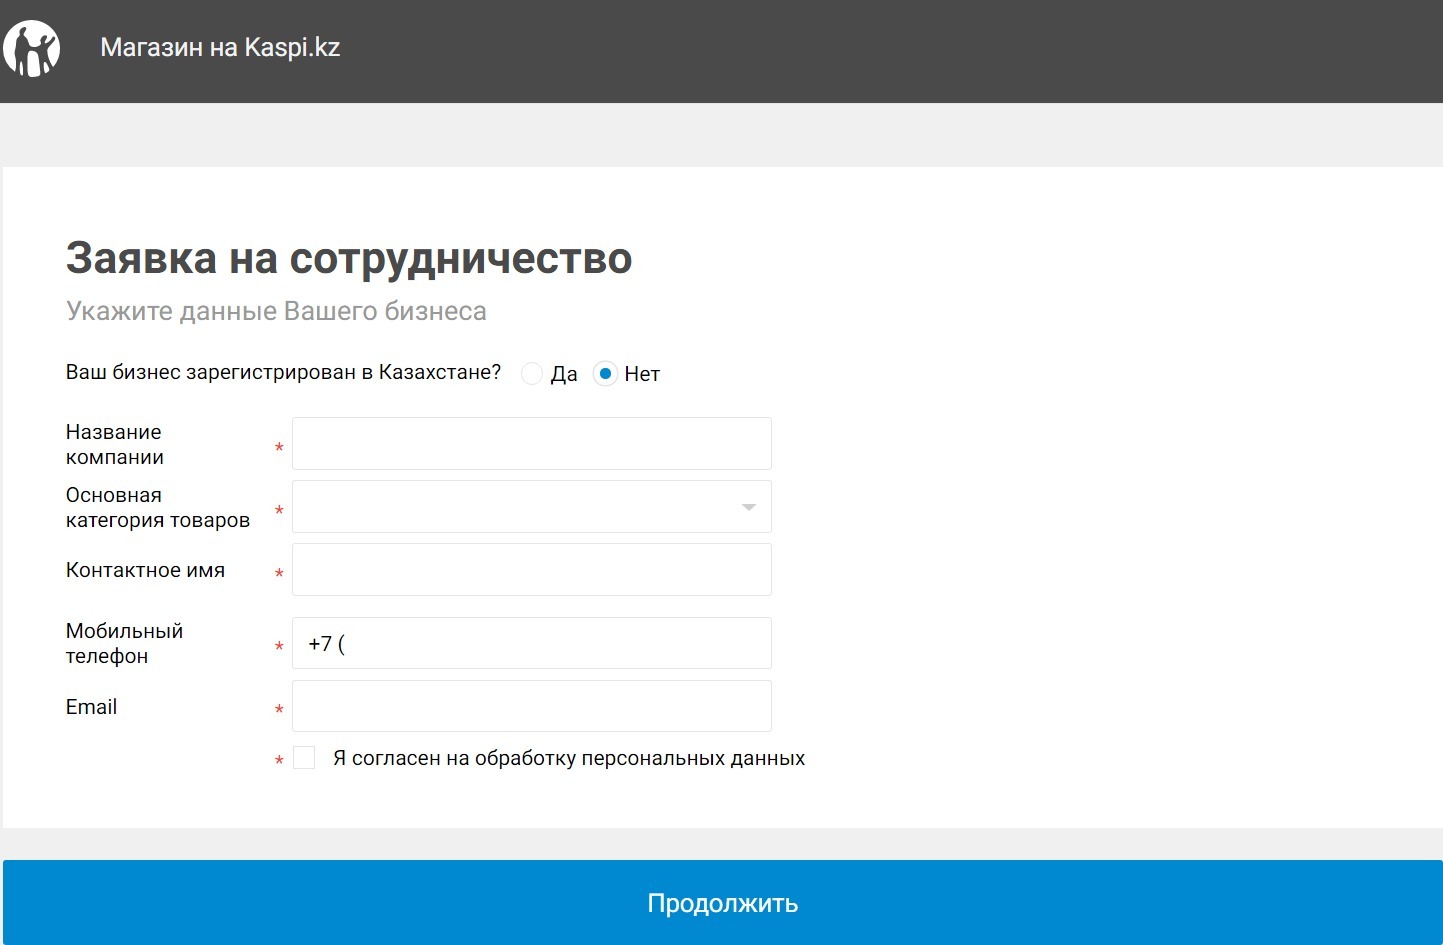Click the Заявка на сотрудничество heading
The width and height of the screenshot is (1443, 945).
(349, 258)
